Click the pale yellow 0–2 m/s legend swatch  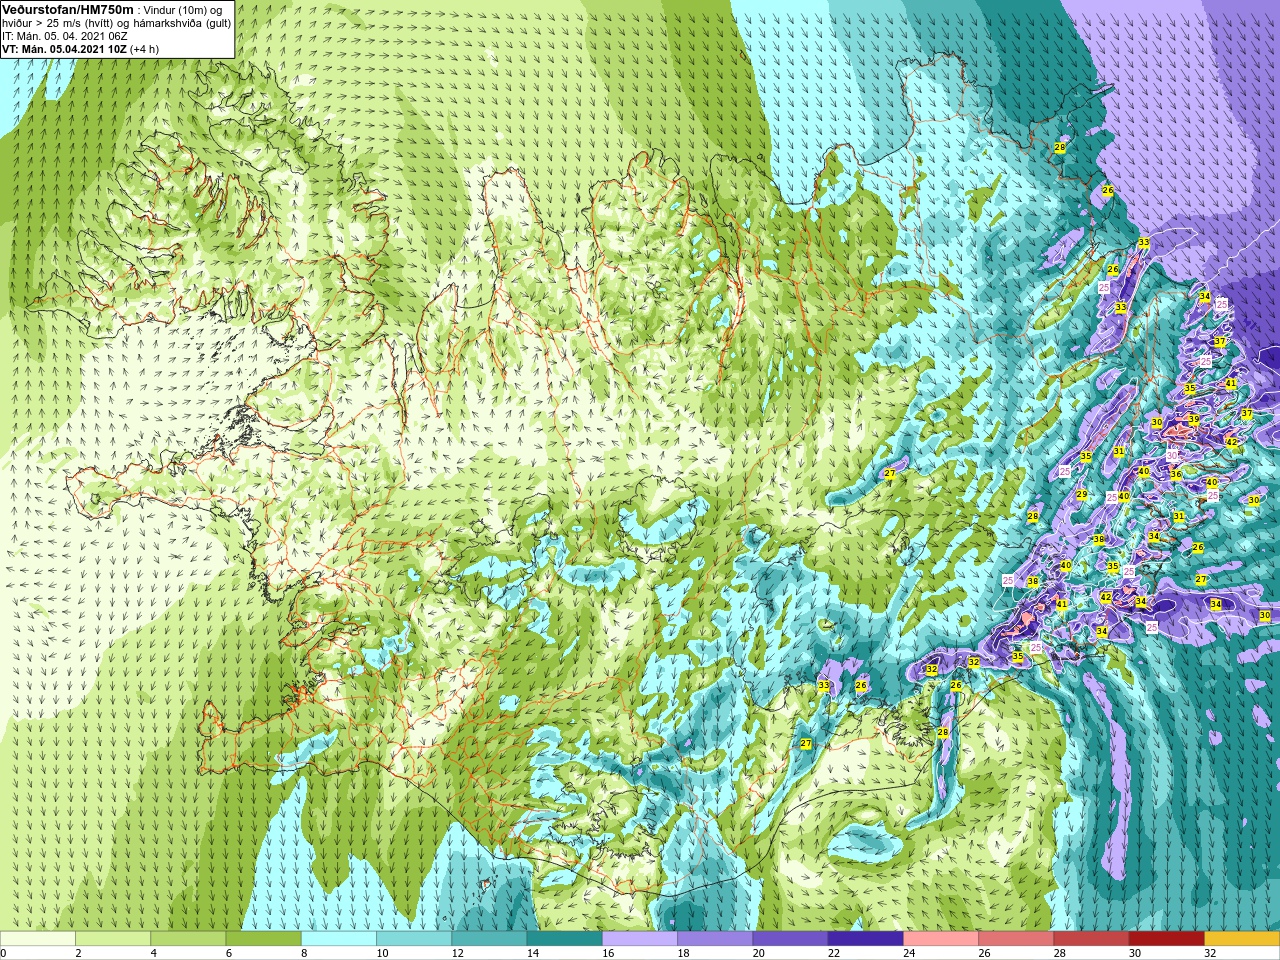(38, 939)
